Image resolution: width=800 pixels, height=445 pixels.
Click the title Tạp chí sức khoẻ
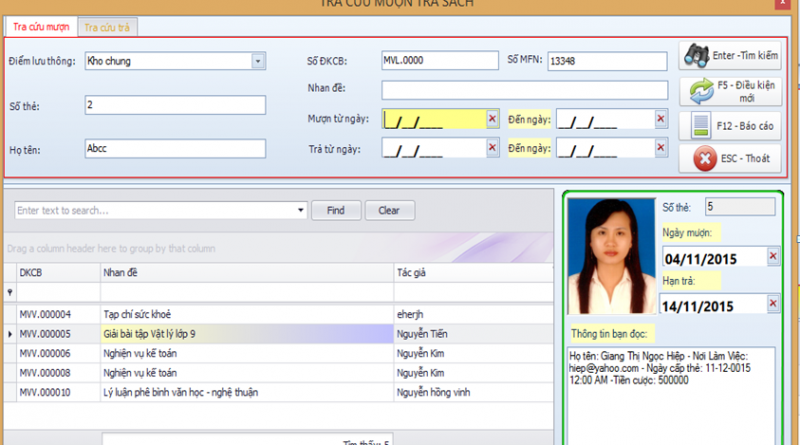(137, 314)
